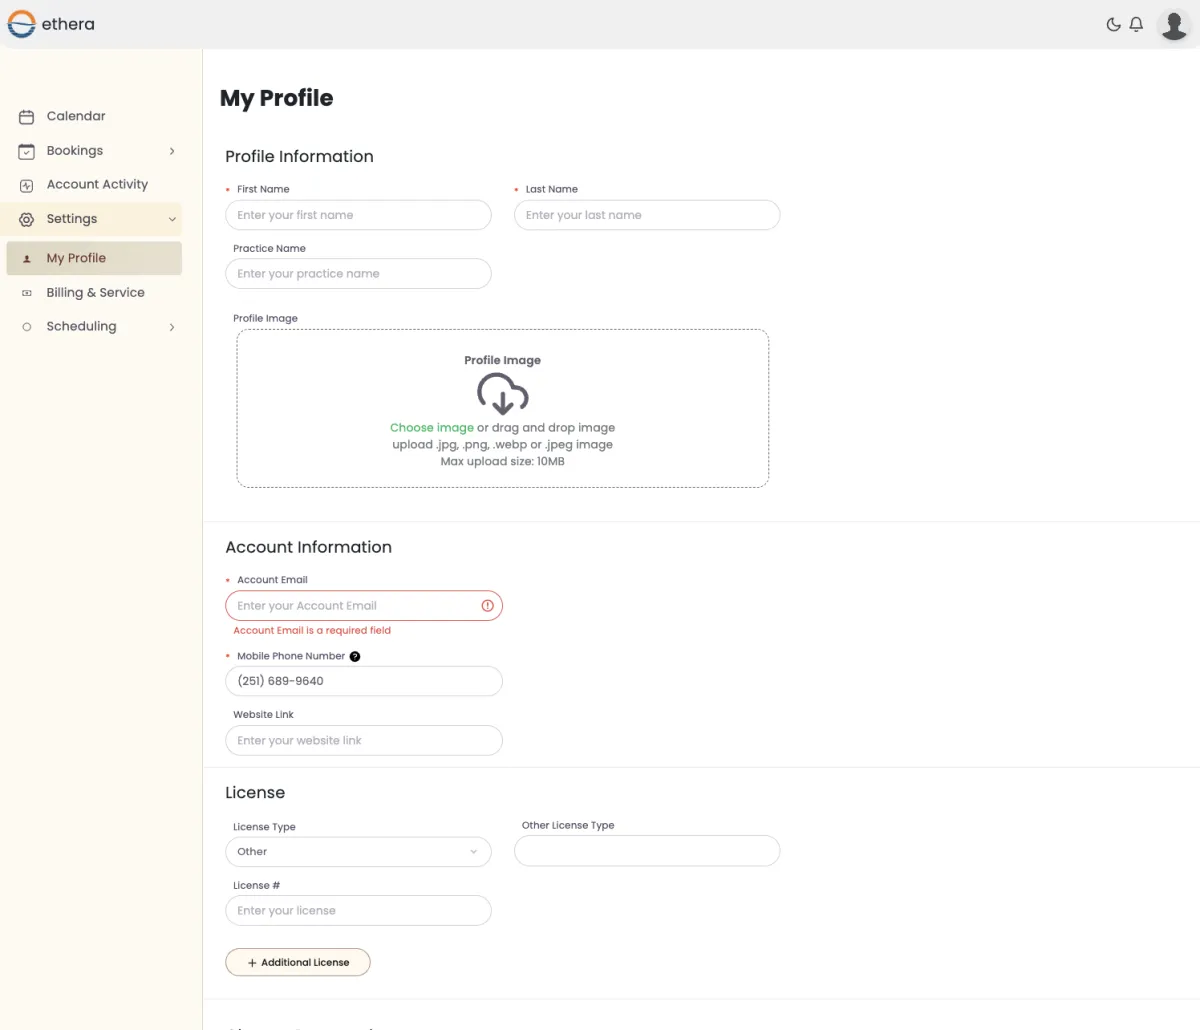Expand the Bookings submenu chevron
The image size is (1200, 1030).
click(172, 151)
